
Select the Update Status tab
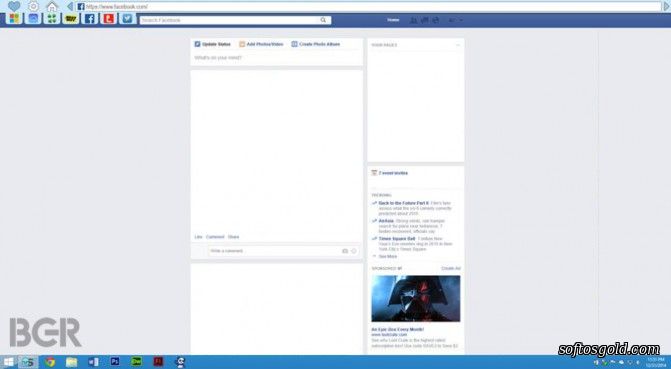213,44
